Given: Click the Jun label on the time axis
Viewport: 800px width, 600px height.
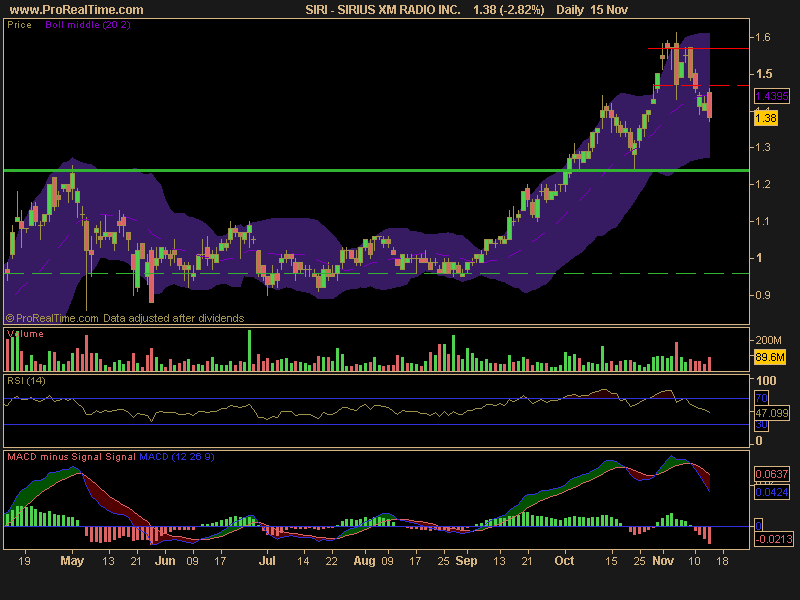Looking at the screenshot, I should click(x=165, y=561).
